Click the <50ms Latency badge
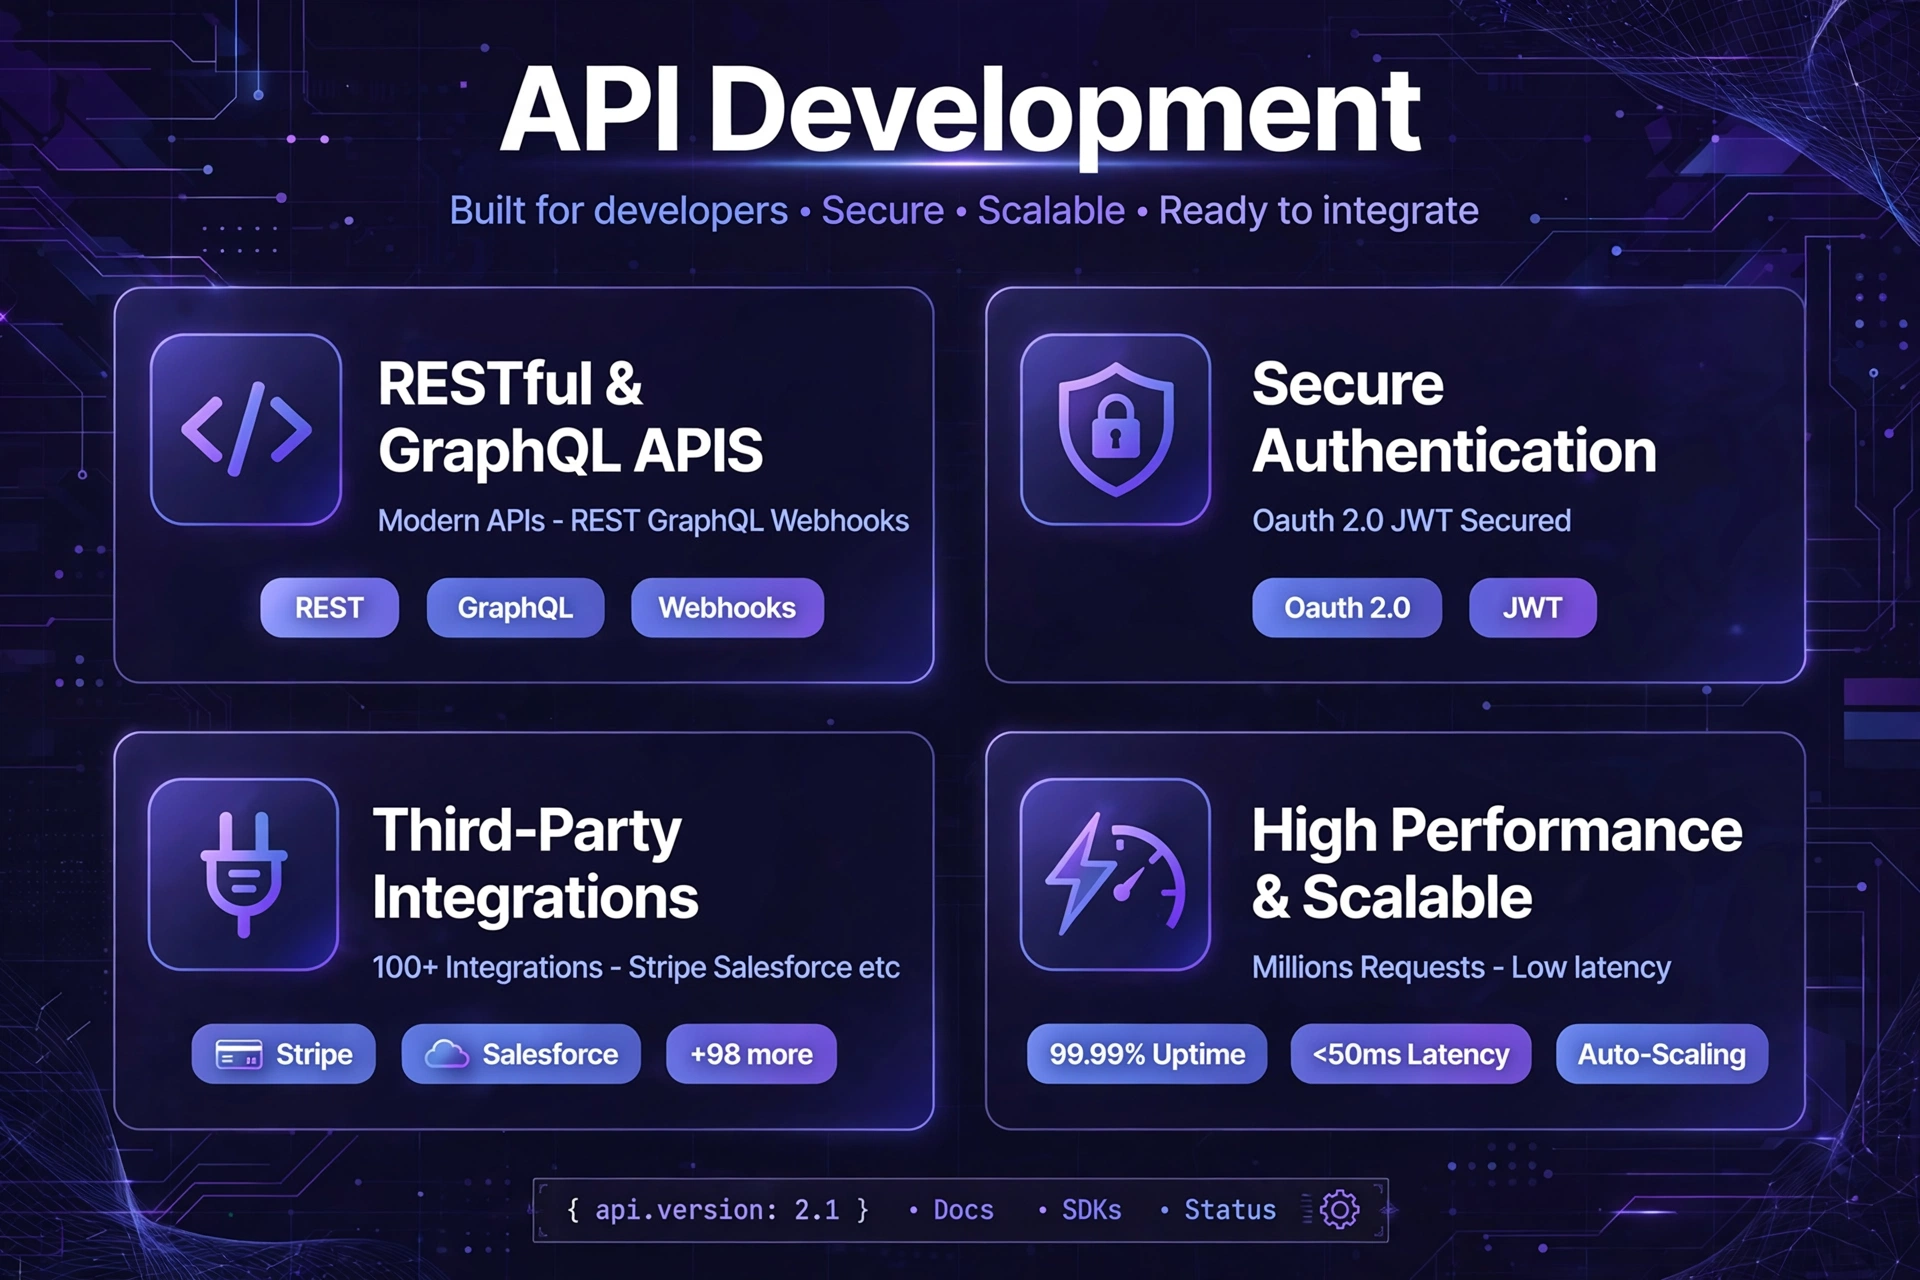 (1410, 1054)
